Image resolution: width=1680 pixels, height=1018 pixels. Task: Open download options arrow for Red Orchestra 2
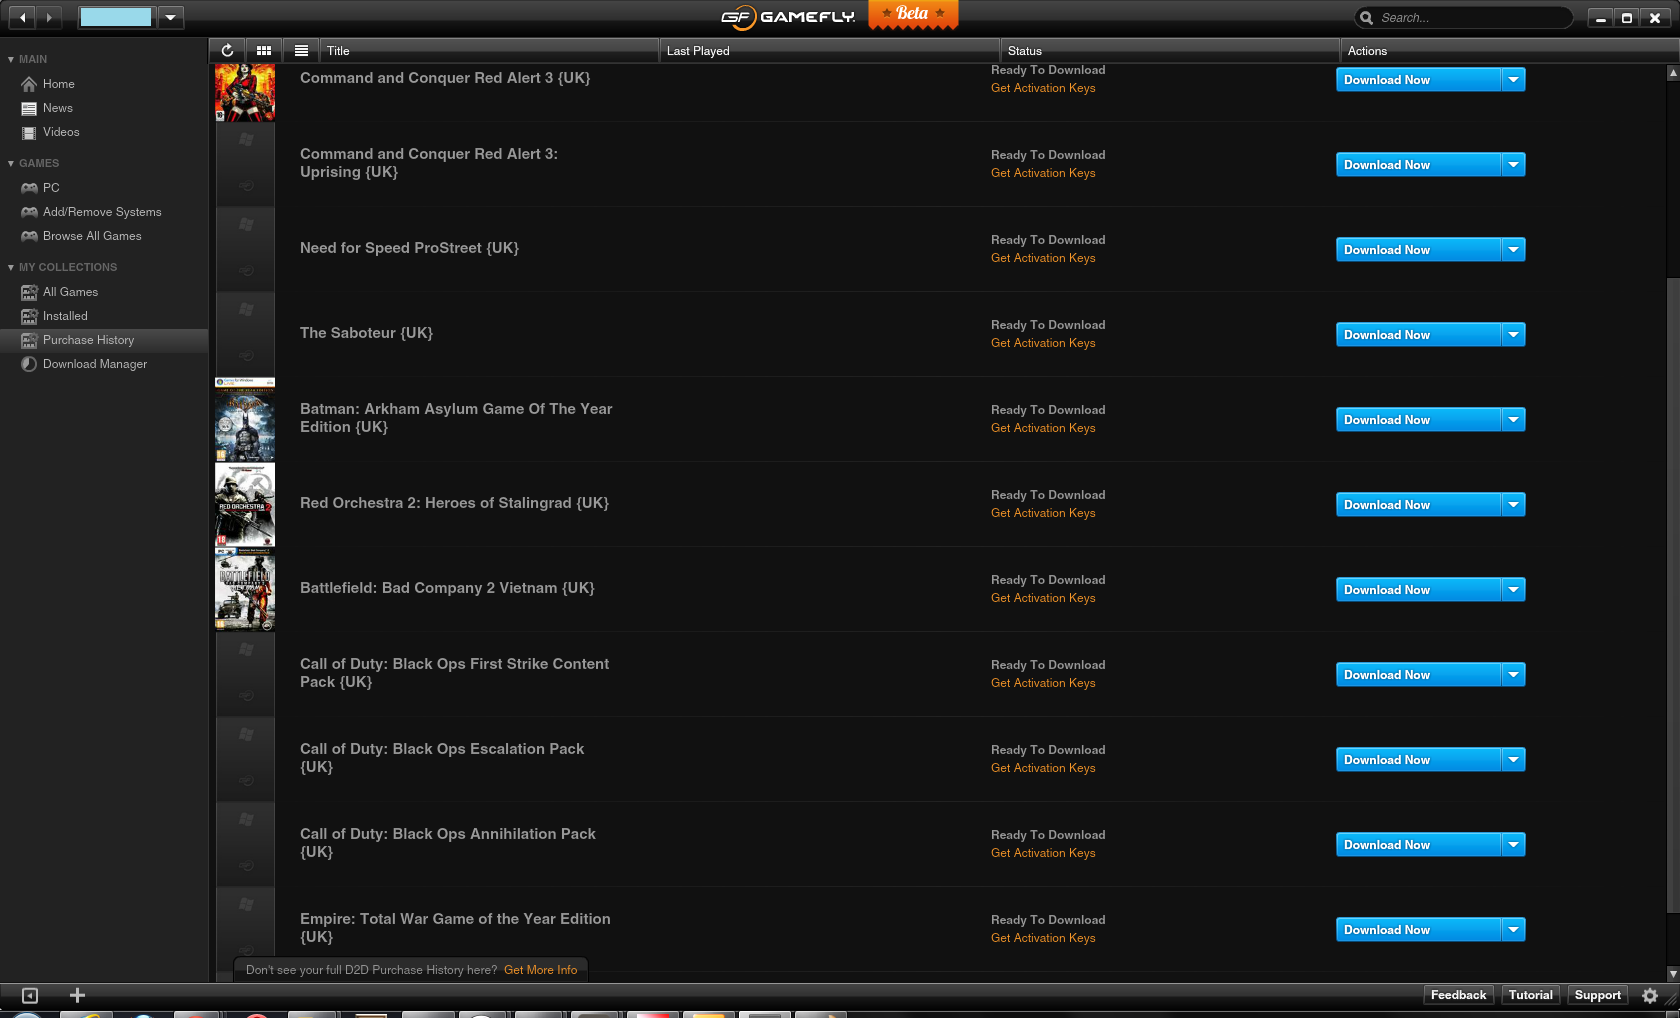pos(1513,505)
